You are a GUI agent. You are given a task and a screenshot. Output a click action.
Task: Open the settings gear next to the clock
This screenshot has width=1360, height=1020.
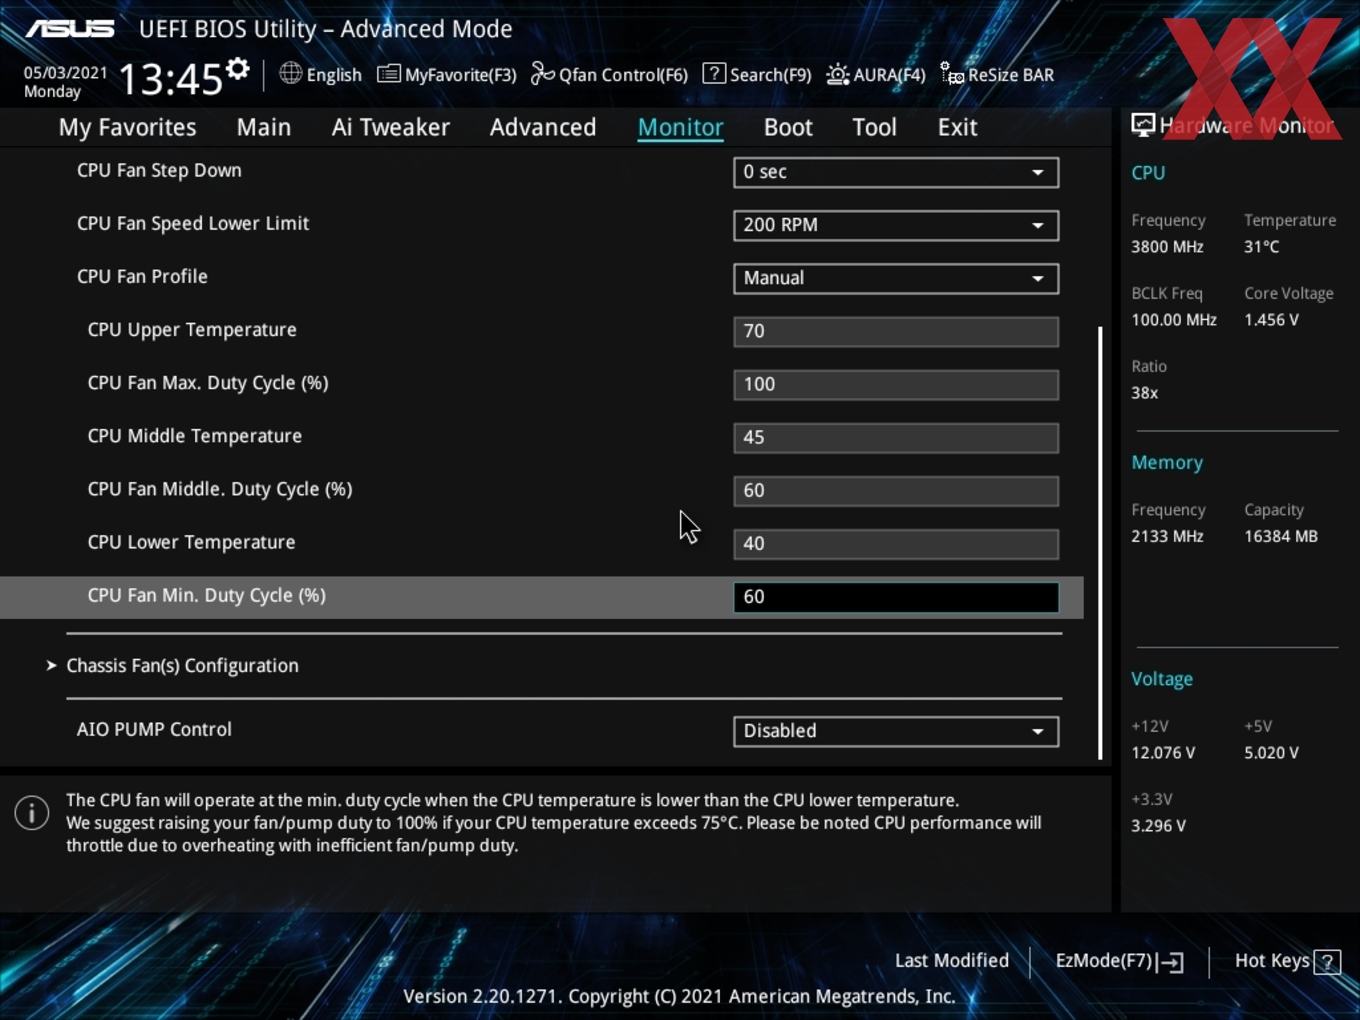pyautogui.click(x=238, y=69)
